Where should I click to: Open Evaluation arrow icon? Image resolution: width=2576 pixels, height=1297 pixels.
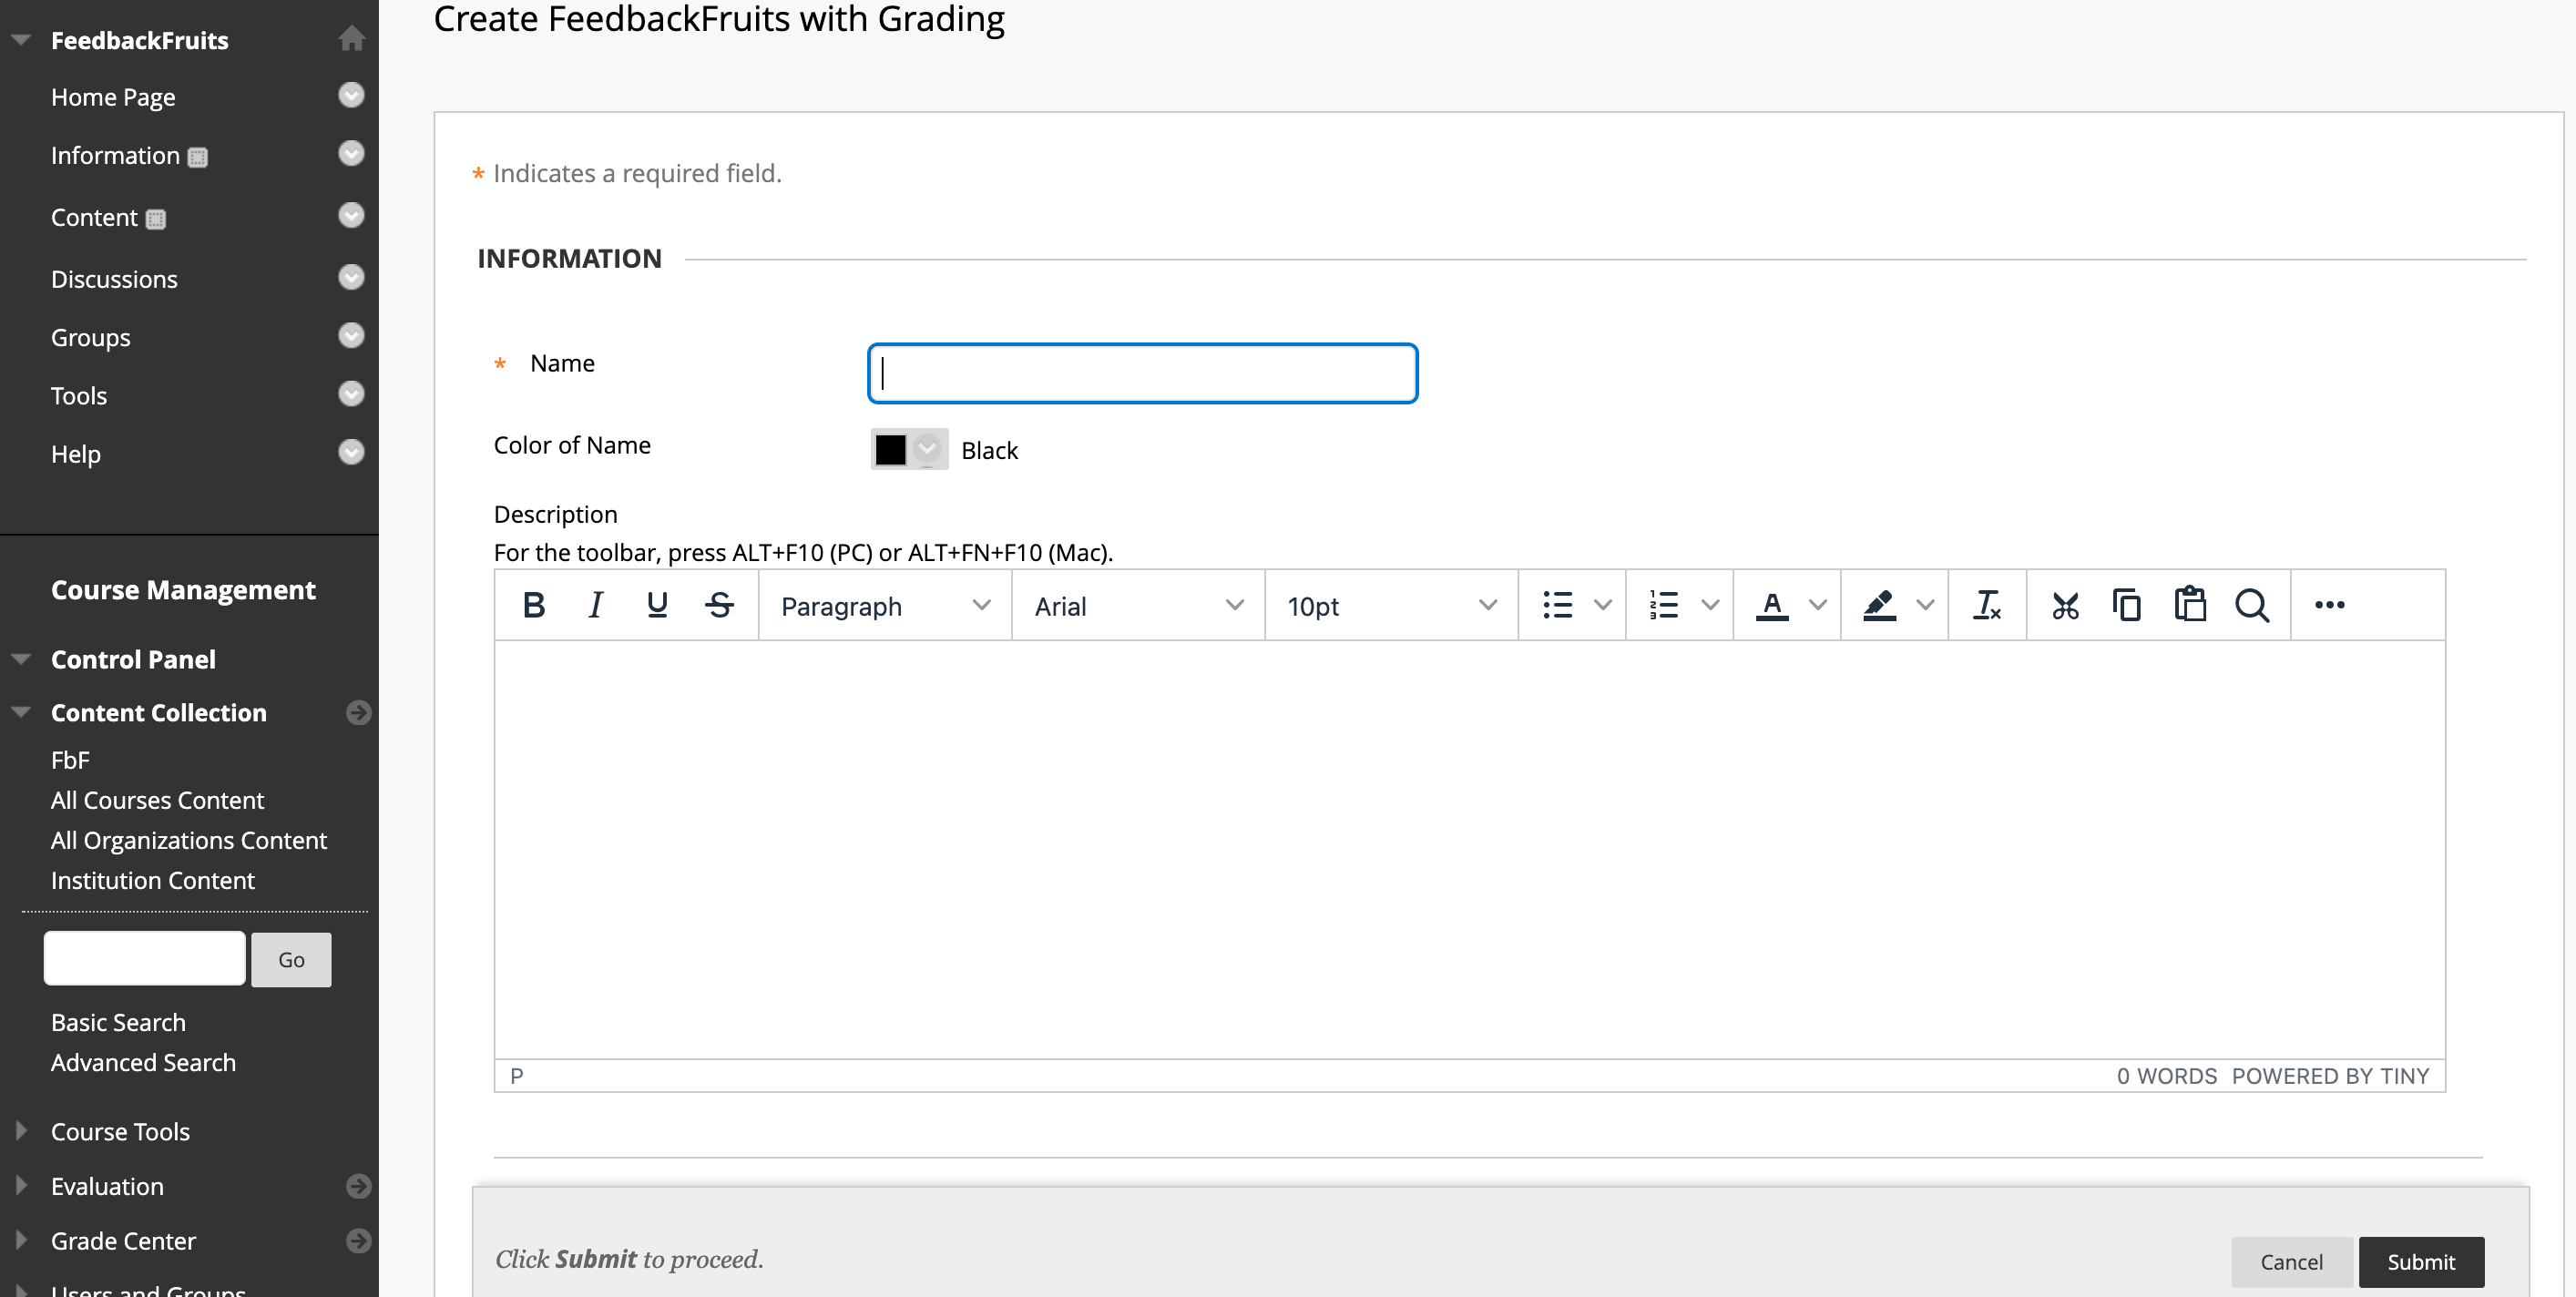(358, 1187)
